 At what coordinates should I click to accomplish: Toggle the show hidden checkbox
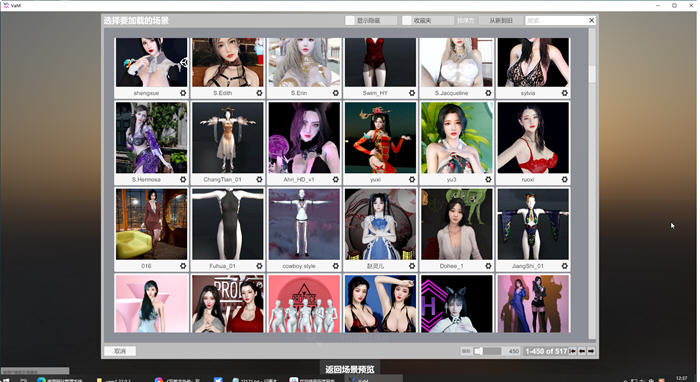[x=350, y=21]
